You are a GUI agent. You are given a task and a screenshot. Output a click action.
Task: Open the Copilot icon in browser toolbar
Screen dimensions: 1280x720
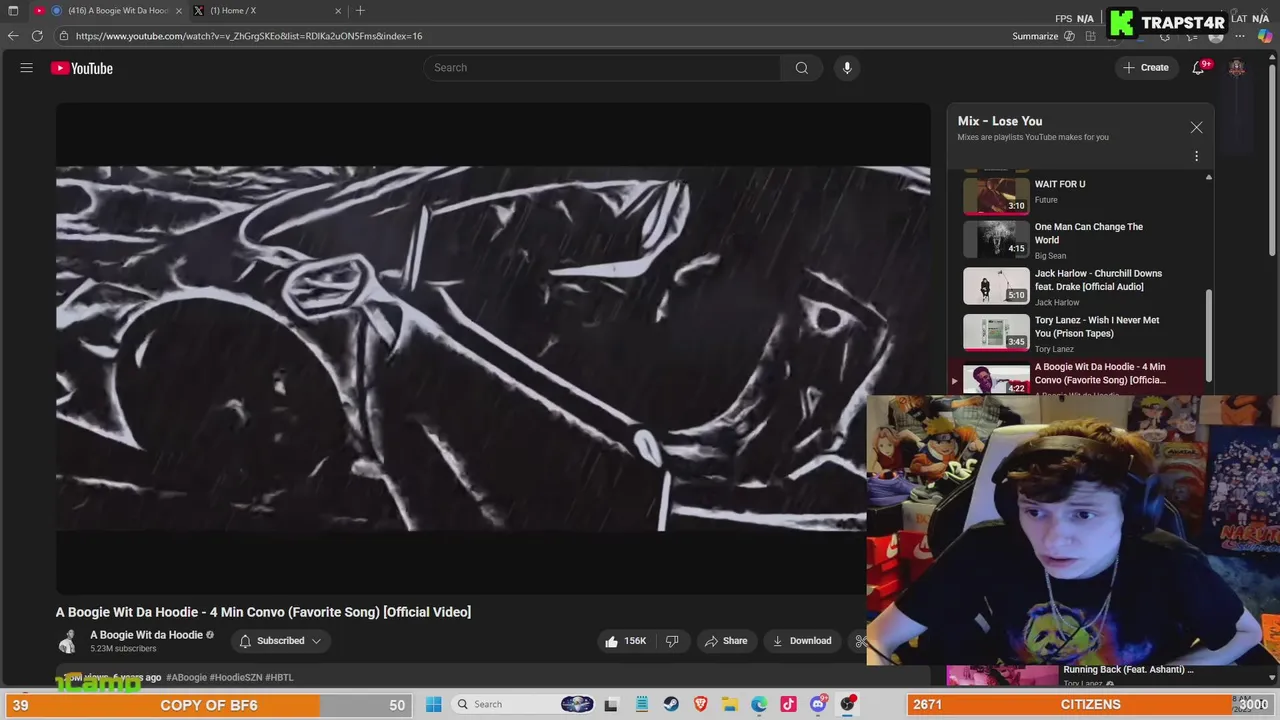click(x=1265, y=36)
